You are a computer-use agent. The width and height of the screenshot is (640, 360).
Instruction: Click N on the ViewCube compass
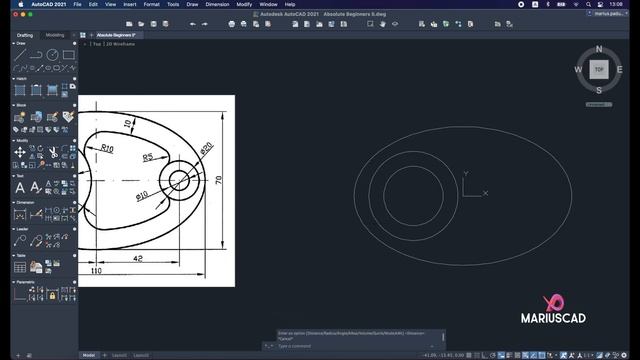pyautogui.click(x=599, y=49)
